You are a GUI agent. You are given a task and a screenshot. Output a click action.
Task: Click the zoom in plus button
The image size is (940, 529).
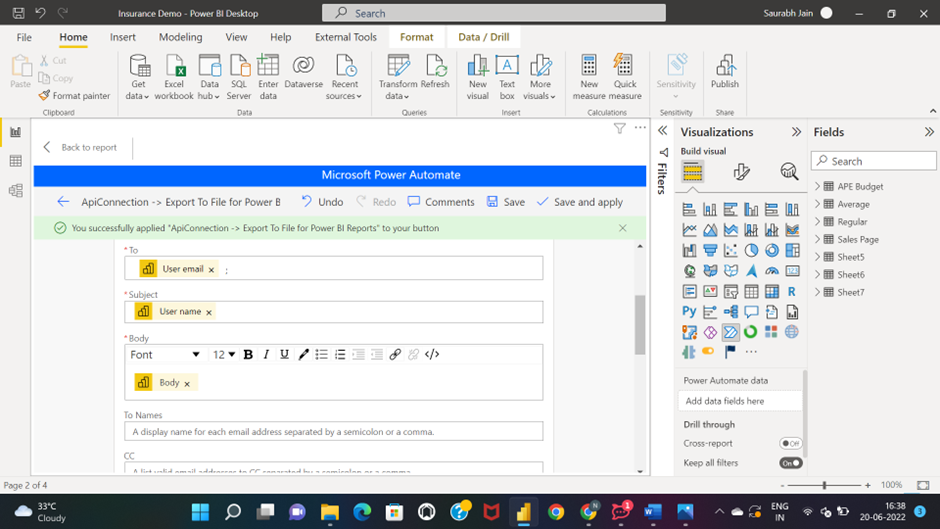[x=867, y=485]
